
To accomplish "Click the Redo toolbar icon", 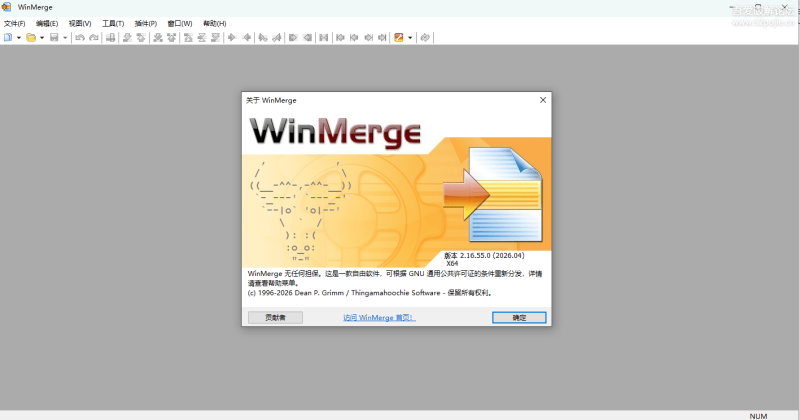I will click(x=94, y=37).
